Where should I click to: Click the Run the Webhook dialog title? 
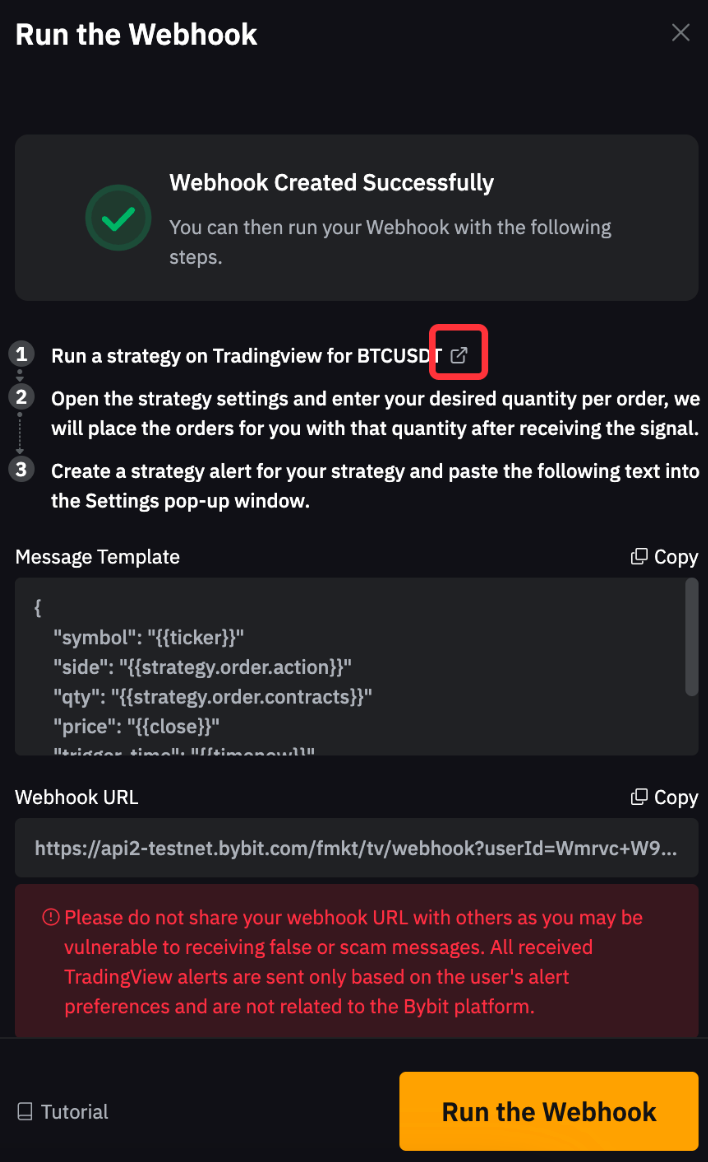(x=136, y=33)
